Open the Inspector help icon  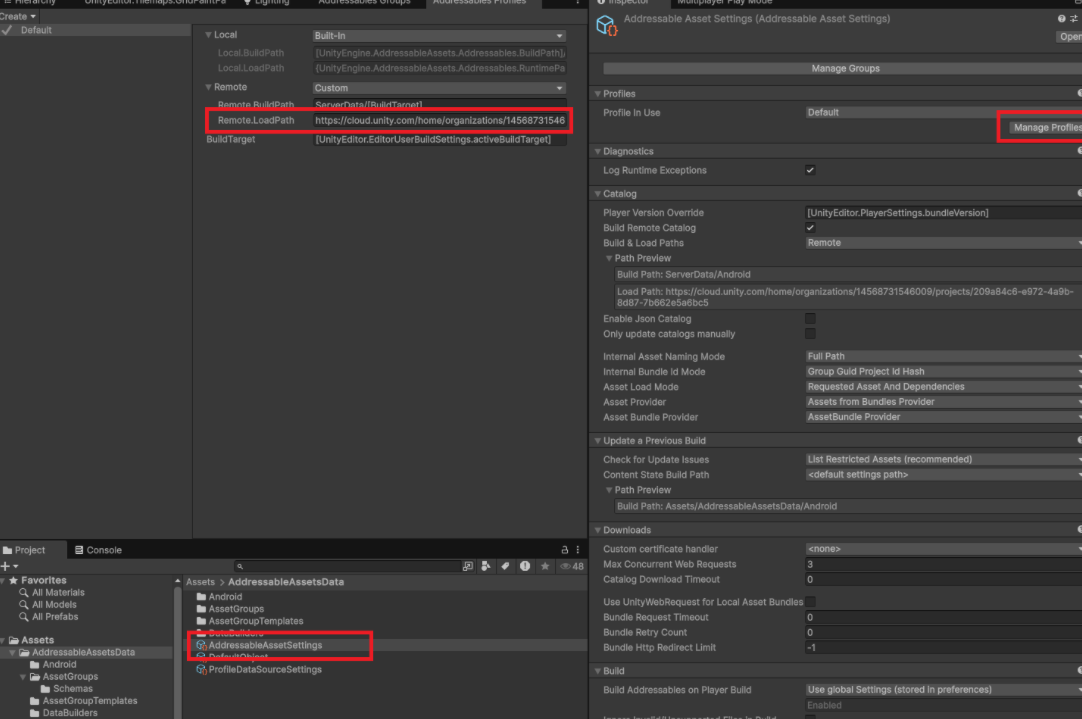point(1061,19)
